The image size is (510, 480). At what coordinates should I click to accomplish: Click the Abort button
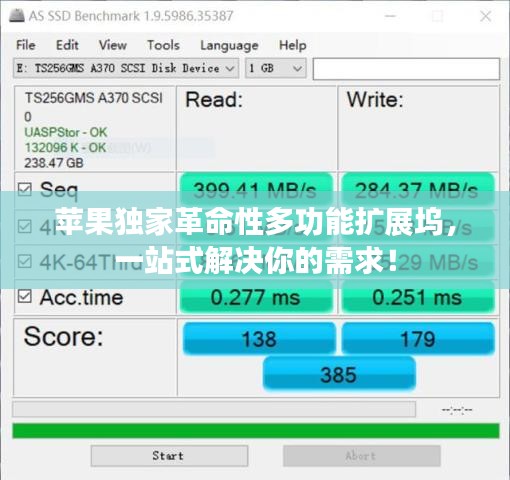coord(362,456)
